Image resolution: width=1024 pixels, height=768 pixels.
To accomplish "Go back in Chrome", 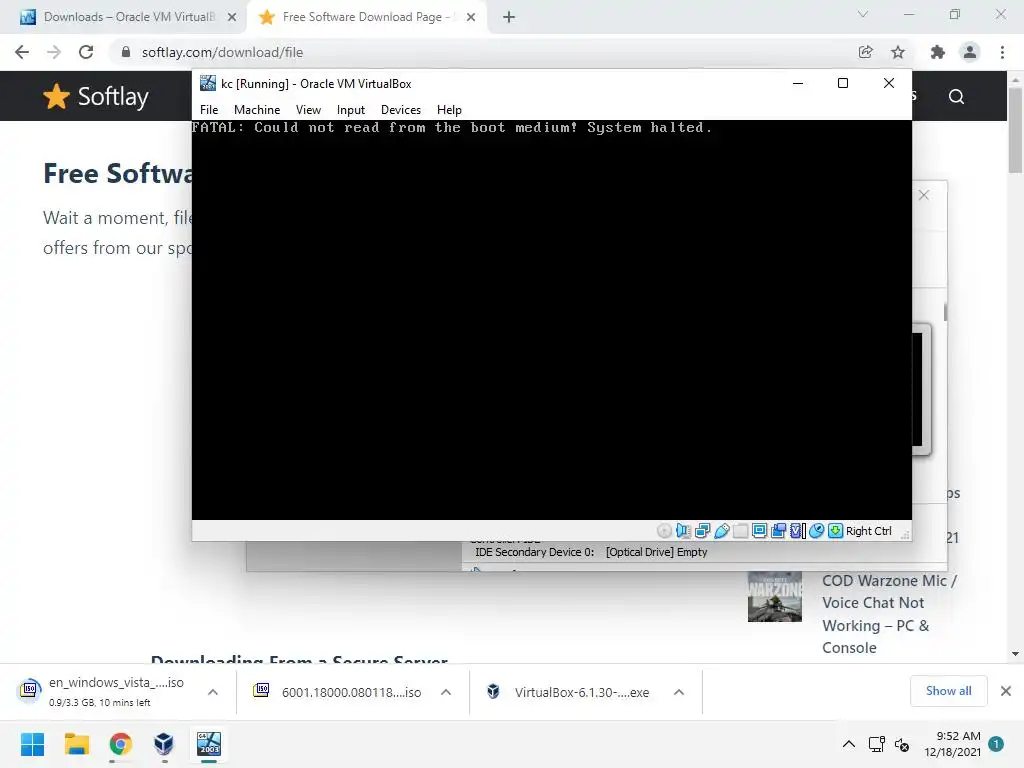I will click(22, 52).
